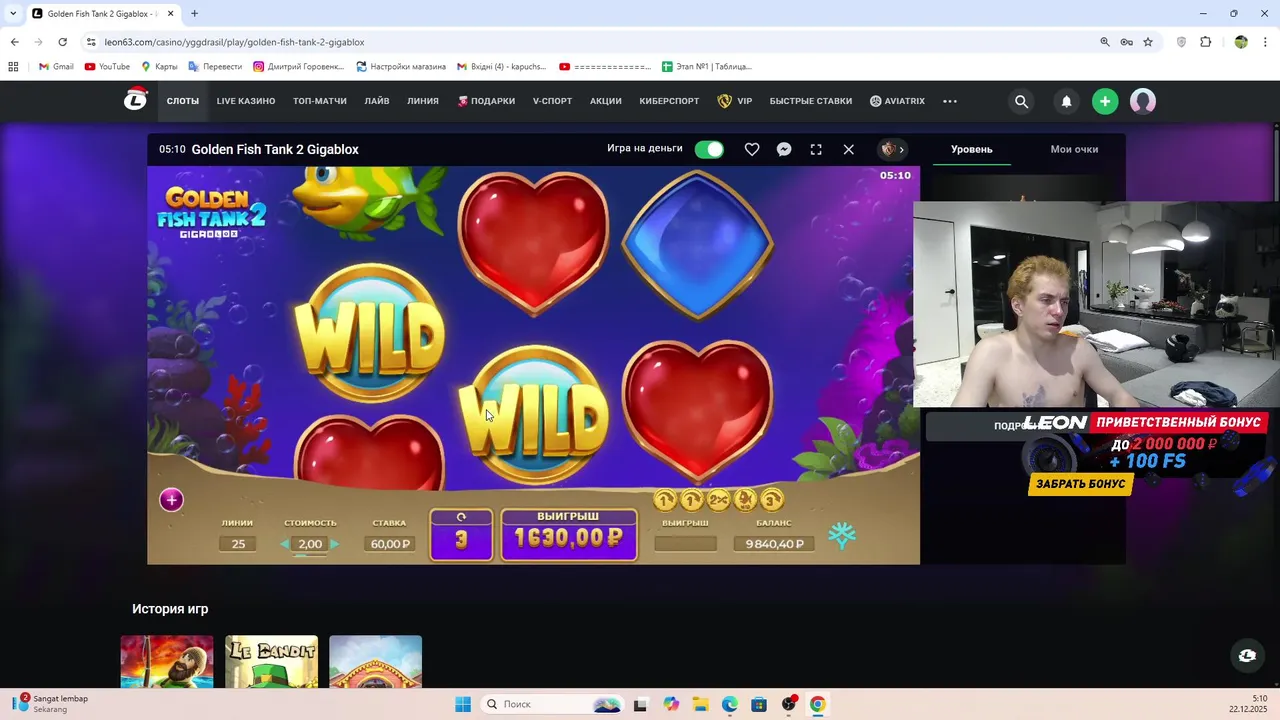Open the fisherman game thumbnail in history
The width and height of the screenshot is (1280, 720).
pyautogui.click(x=167, y=662)
